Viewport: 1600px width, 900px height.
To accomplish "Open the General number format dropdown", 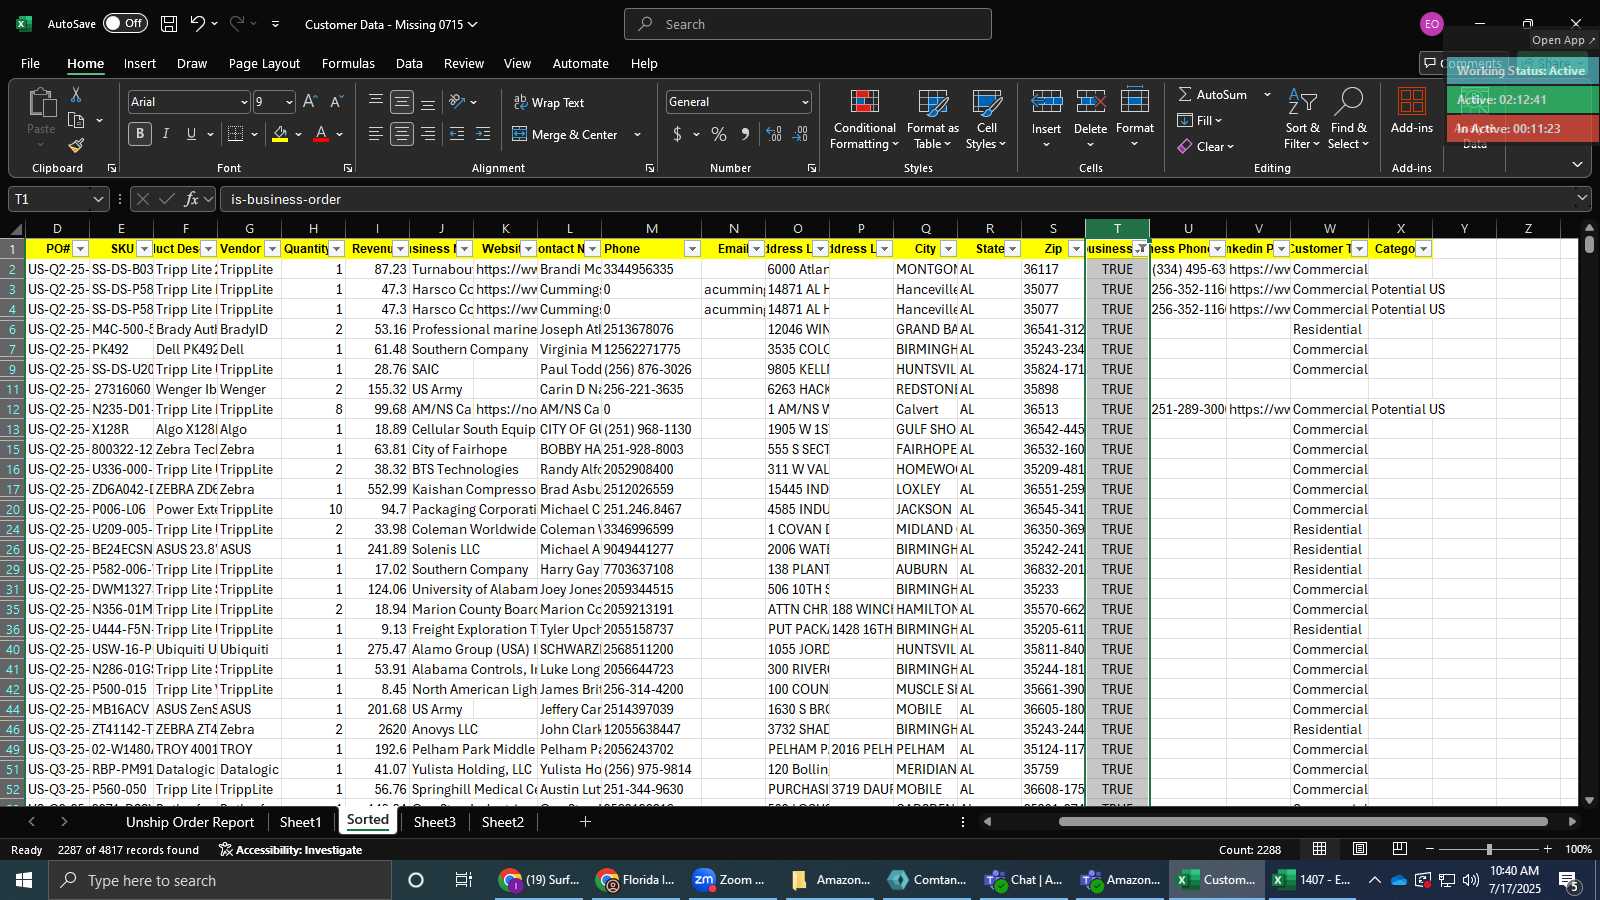I will point(805,102).
